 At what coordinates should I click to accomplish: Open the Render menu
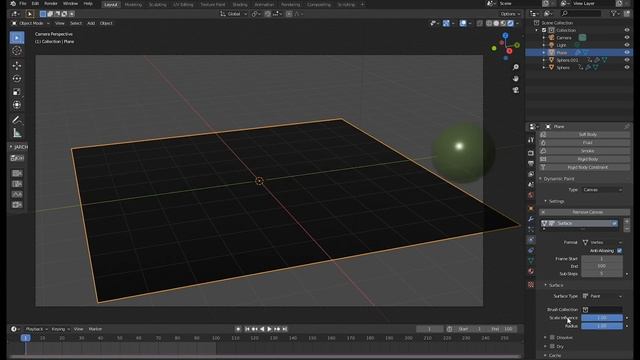pos(51,4)
